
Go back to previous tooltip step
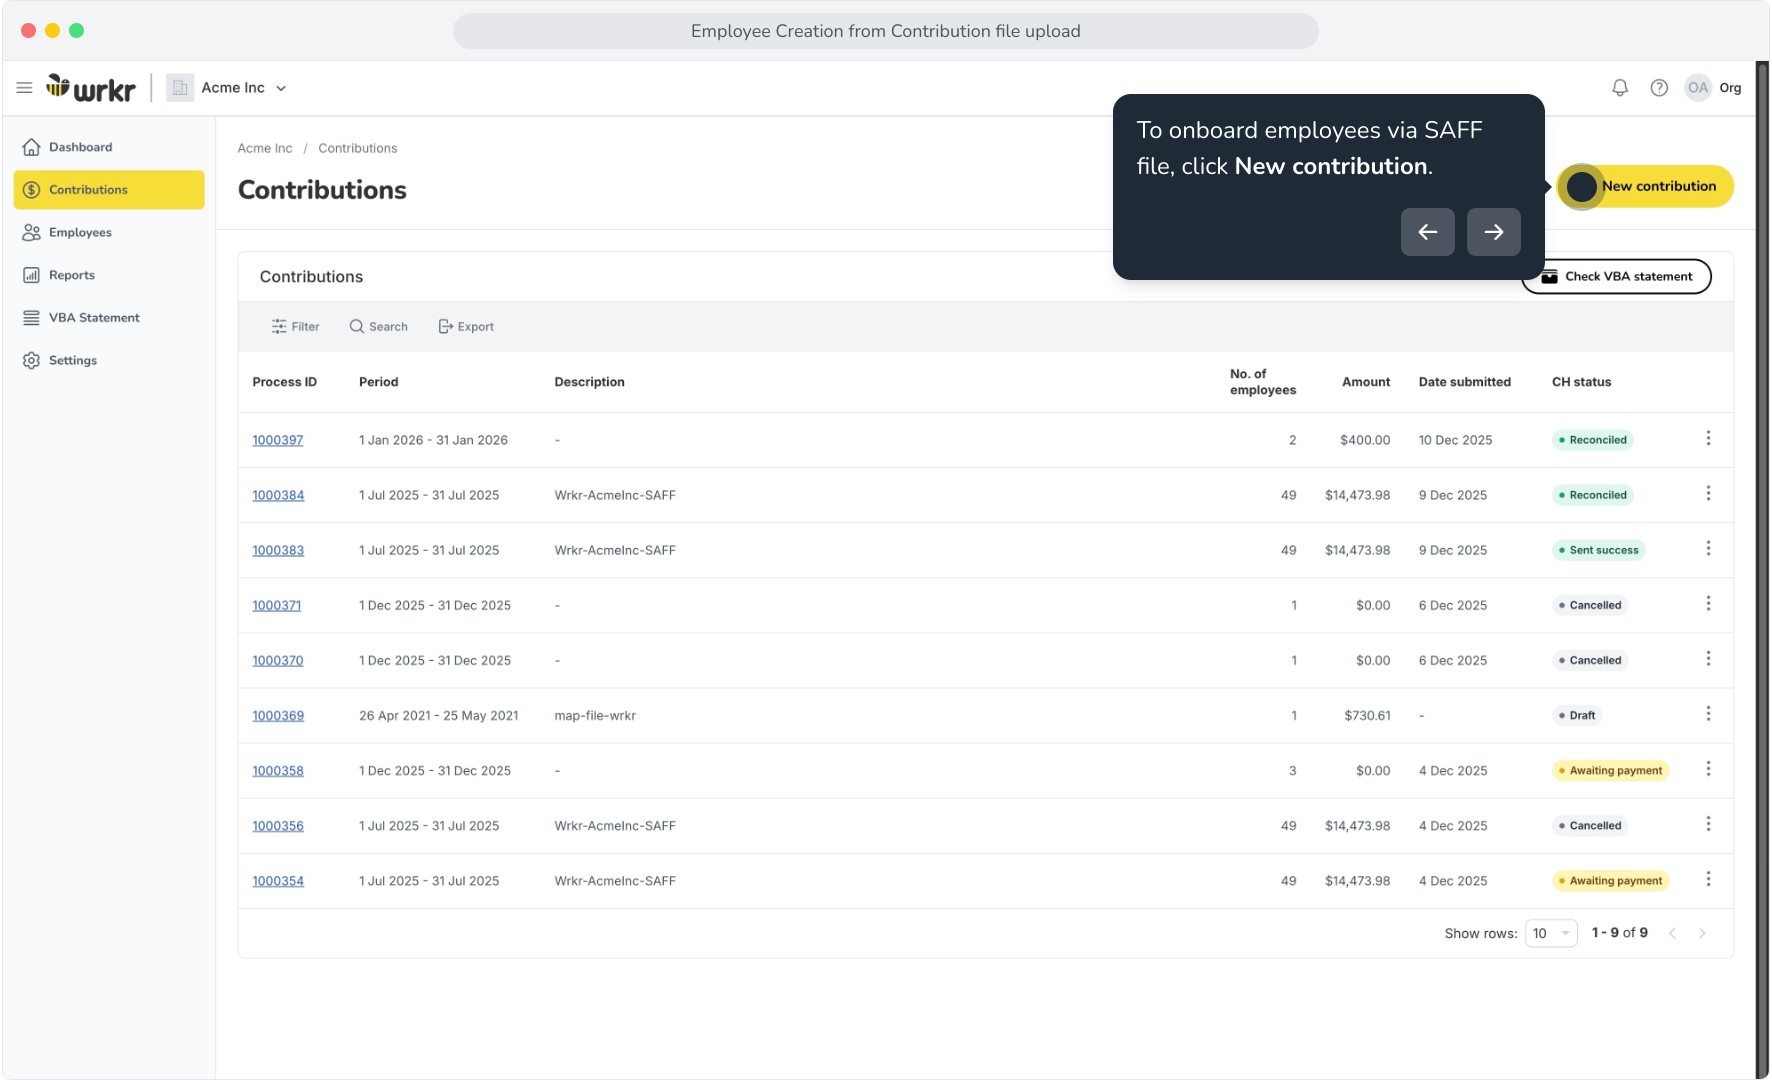tap(1427, 232)
